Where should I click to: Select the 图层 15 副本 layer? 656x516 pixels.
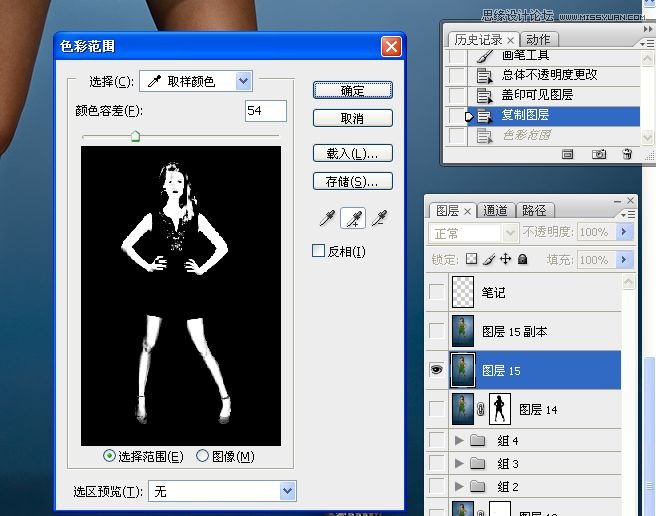tap(535, 331)
